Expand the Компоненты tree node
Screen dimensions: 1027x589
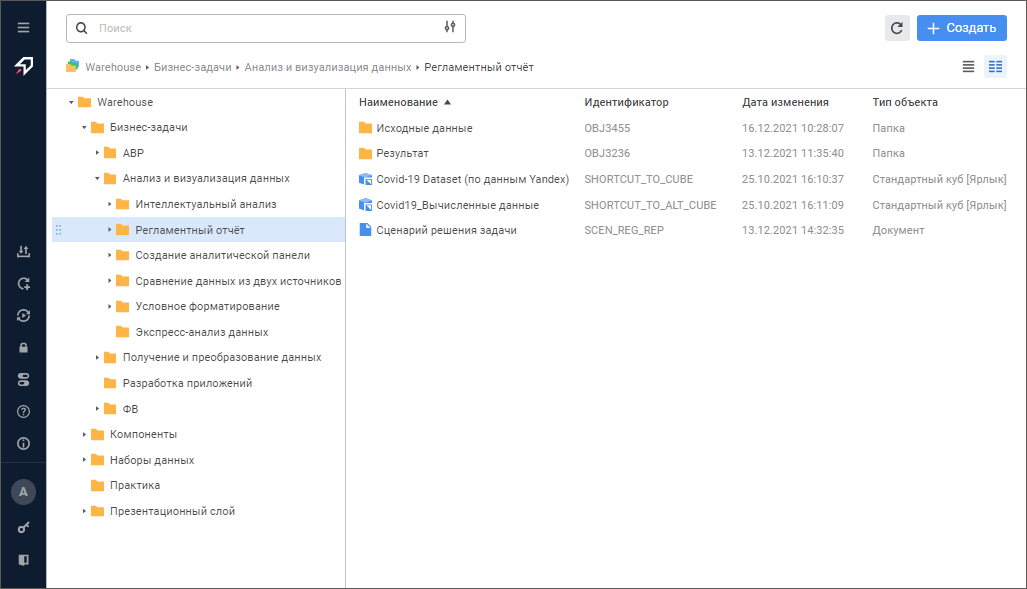point(84,434)
